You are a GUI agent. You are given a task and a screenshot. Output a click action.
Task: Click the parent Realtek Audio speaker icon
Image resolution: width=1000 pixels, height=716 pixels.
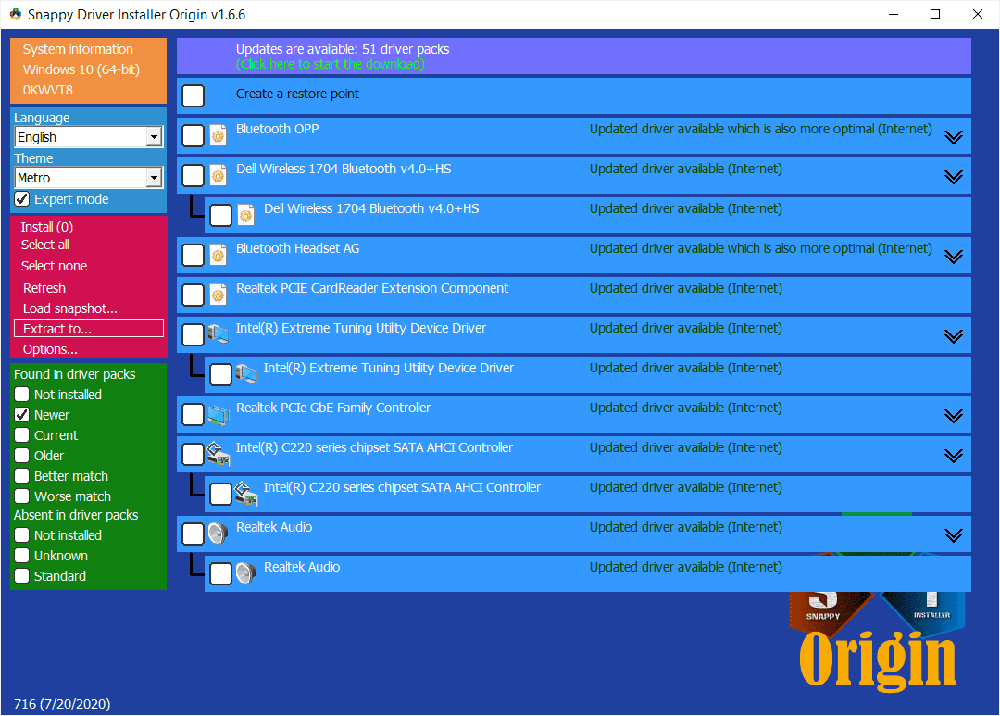tap(218, 534)
